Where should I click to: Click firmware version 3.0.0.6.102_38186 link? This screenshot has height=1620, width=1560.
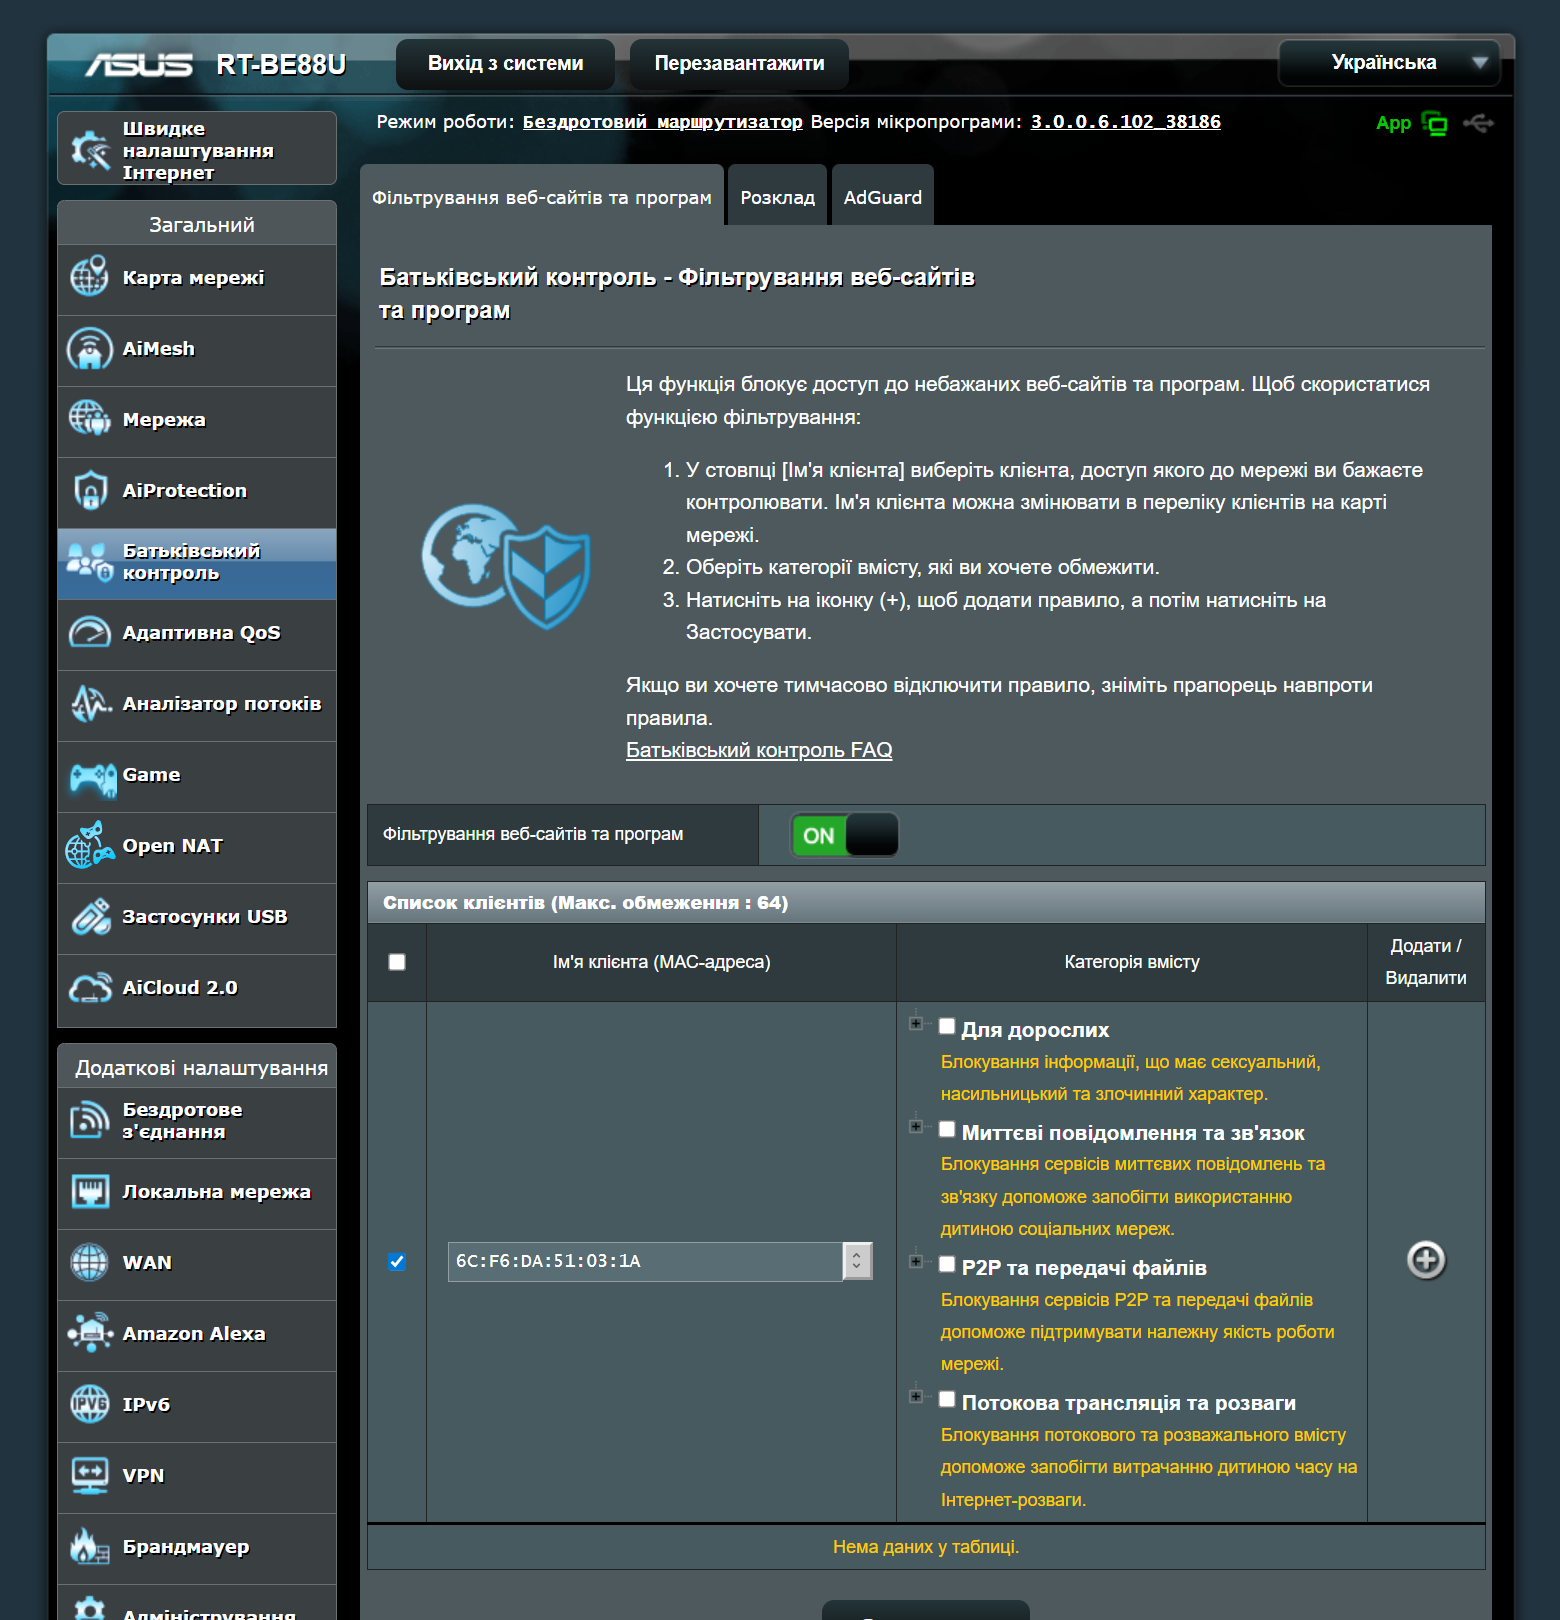pos(1126,121)
